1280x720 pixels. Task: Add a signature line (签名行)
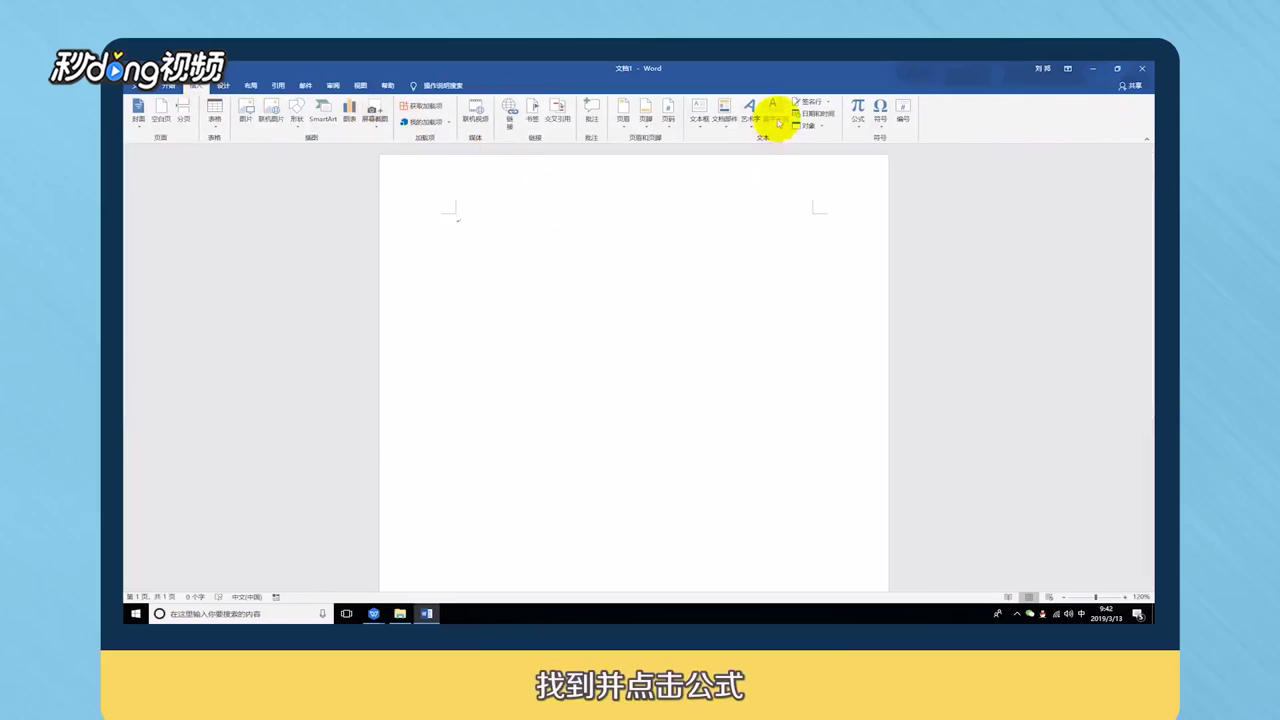[810, 102]
